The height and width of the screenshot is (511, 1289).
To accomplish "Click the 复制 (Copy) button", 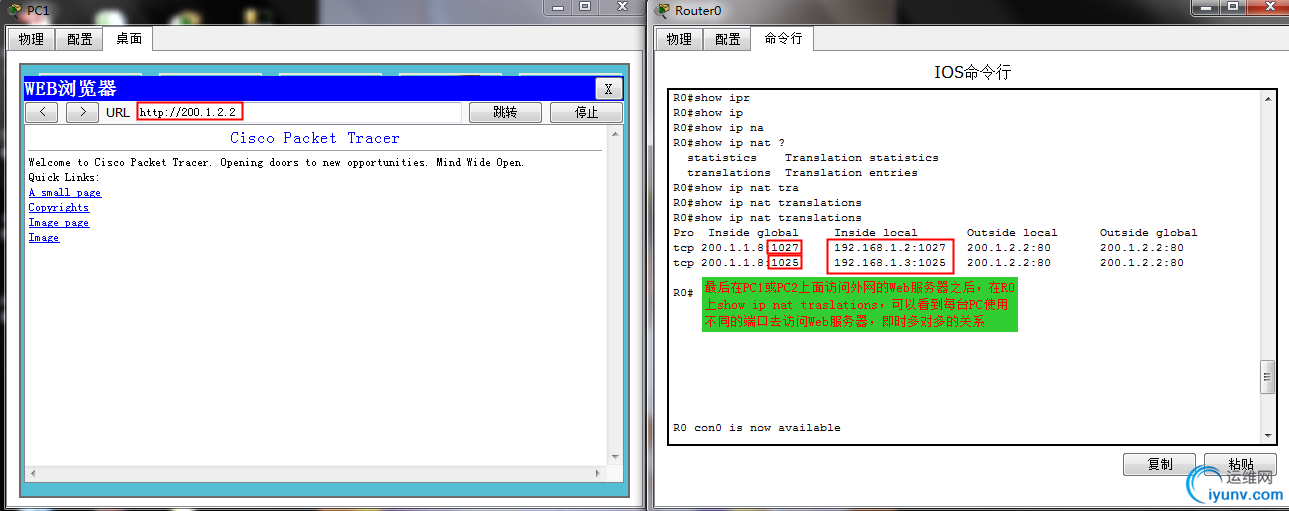I will (x=1160, y=465).
